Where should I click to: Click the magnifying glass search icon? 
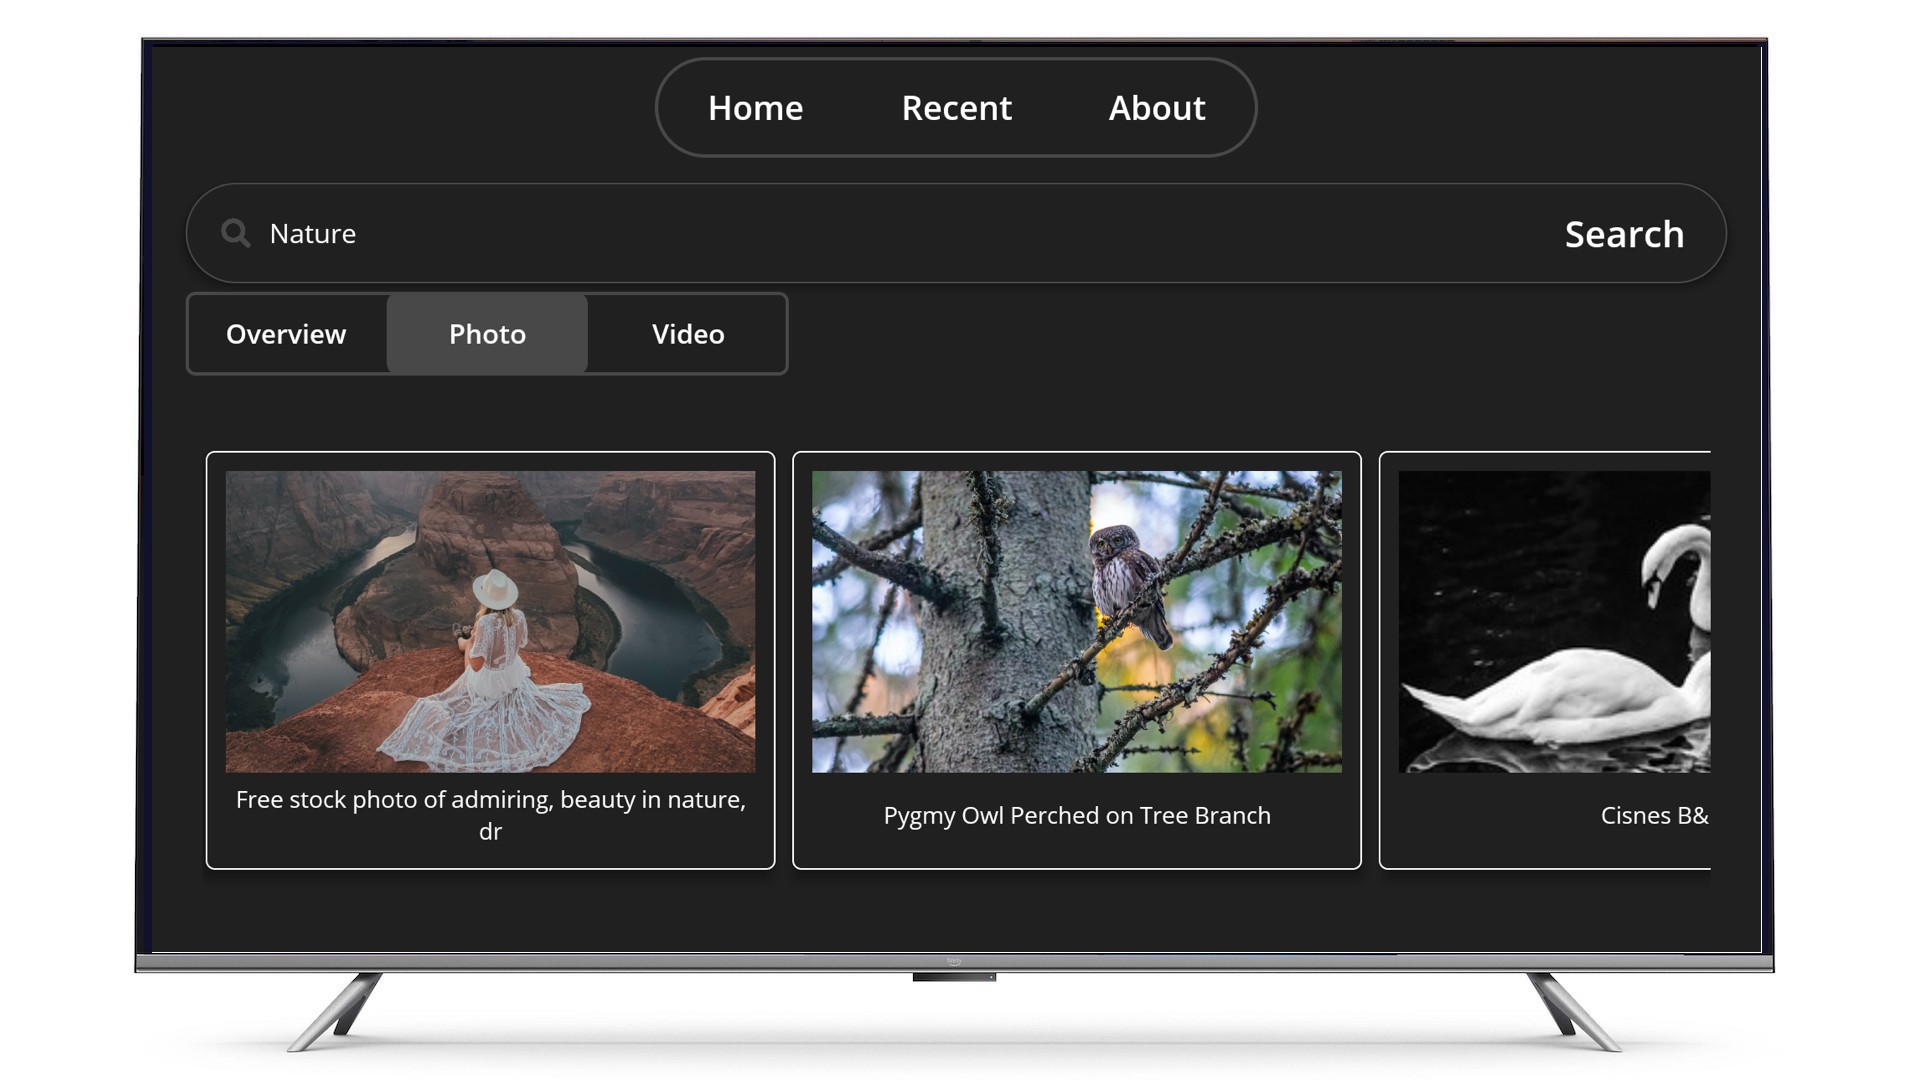pyautogui.click(x=235, y=233)
